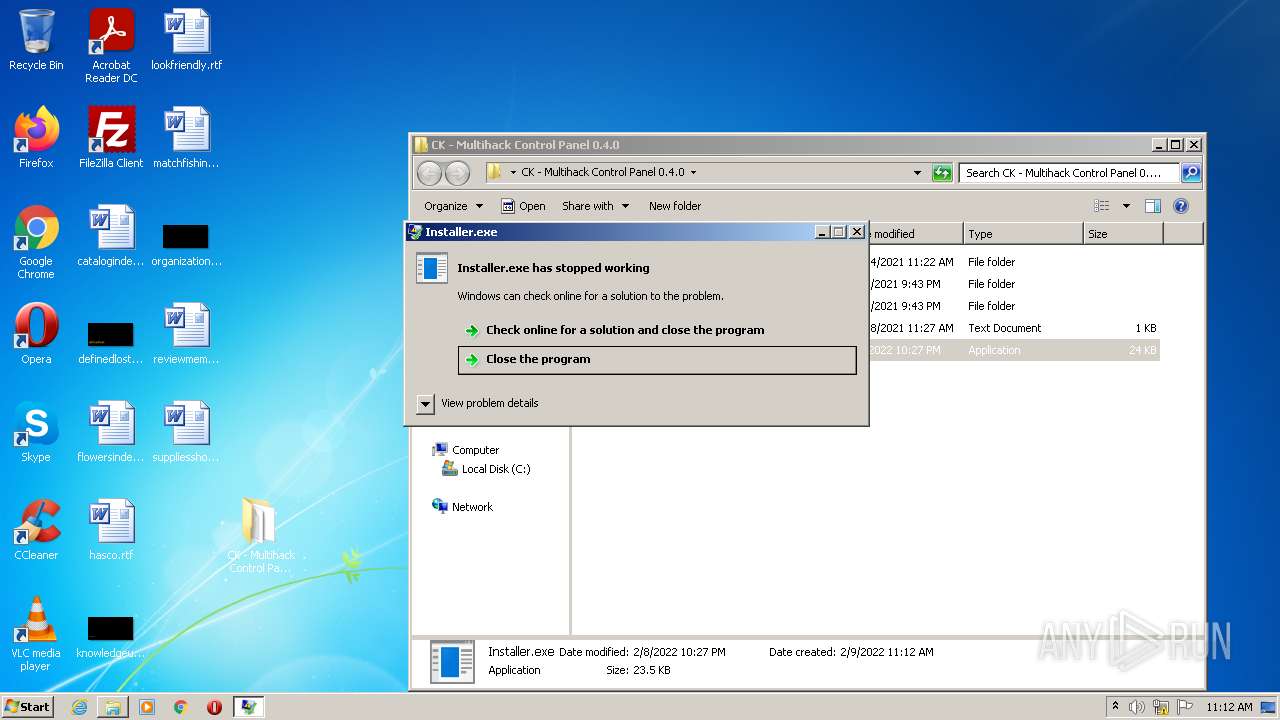1280x720 pixels.
Task: Click the Action Center flag tray icon
Action: 1183,707
